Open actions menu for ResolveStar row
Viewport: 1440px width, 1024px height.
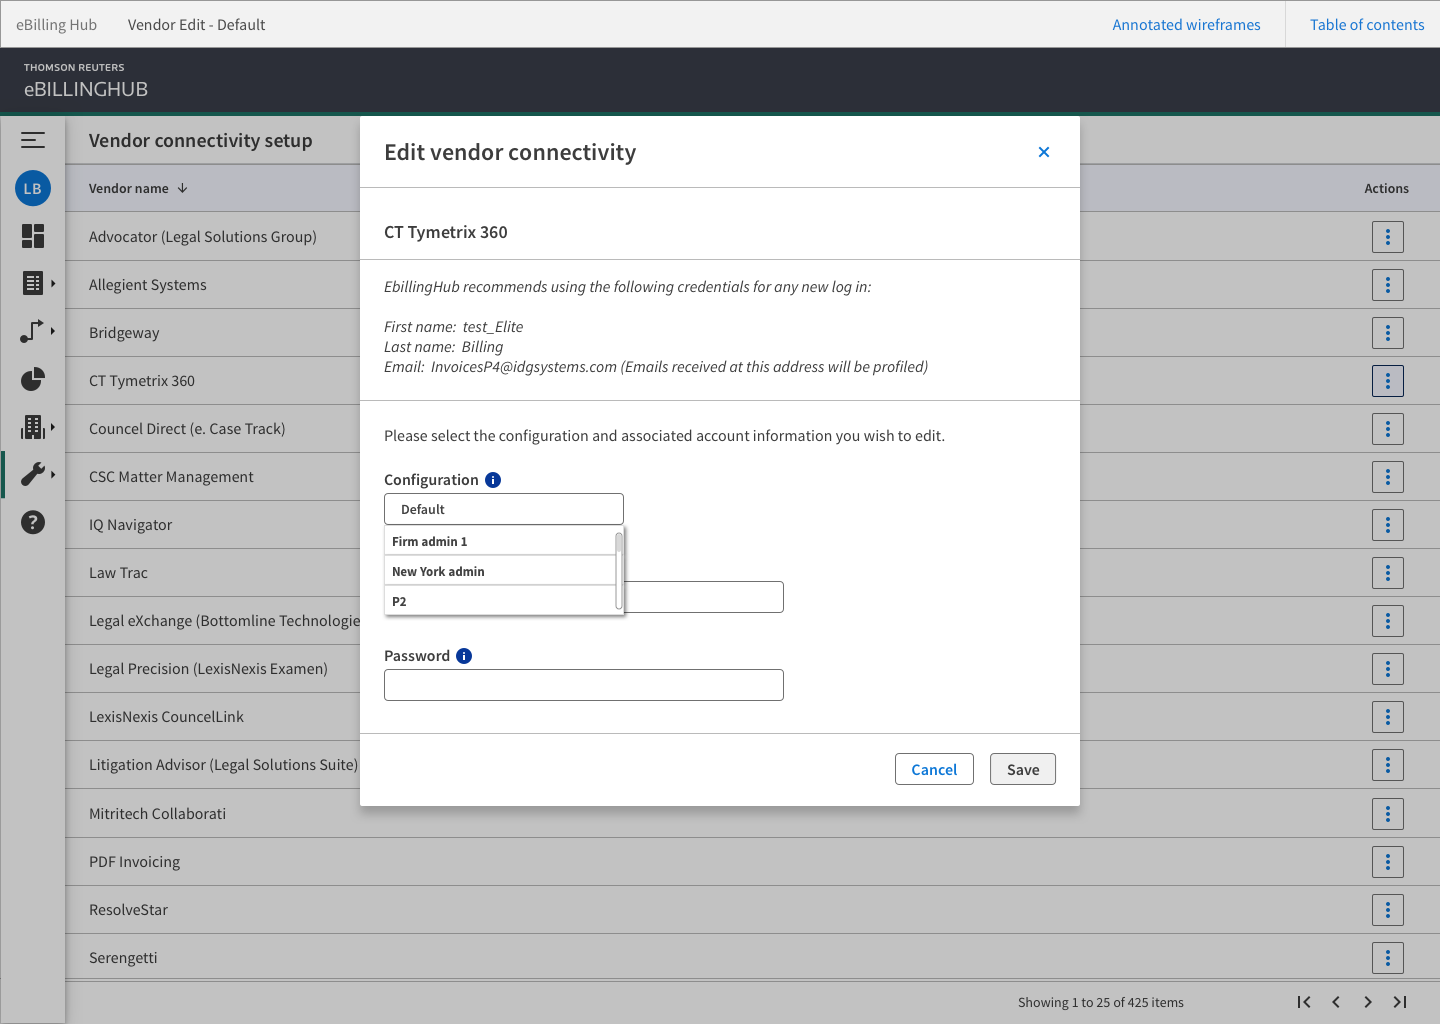click(x=1388, y=910)
